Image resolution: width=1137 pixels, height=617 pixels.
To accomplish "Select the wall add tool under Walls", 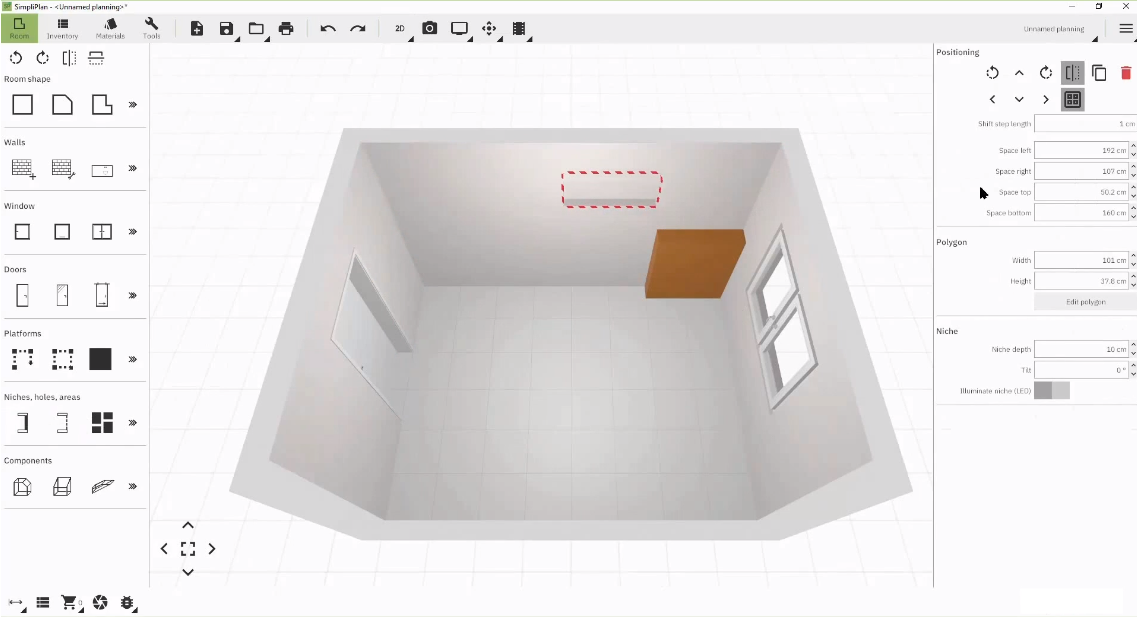I will pyautogui.click(x=22, y=168).
